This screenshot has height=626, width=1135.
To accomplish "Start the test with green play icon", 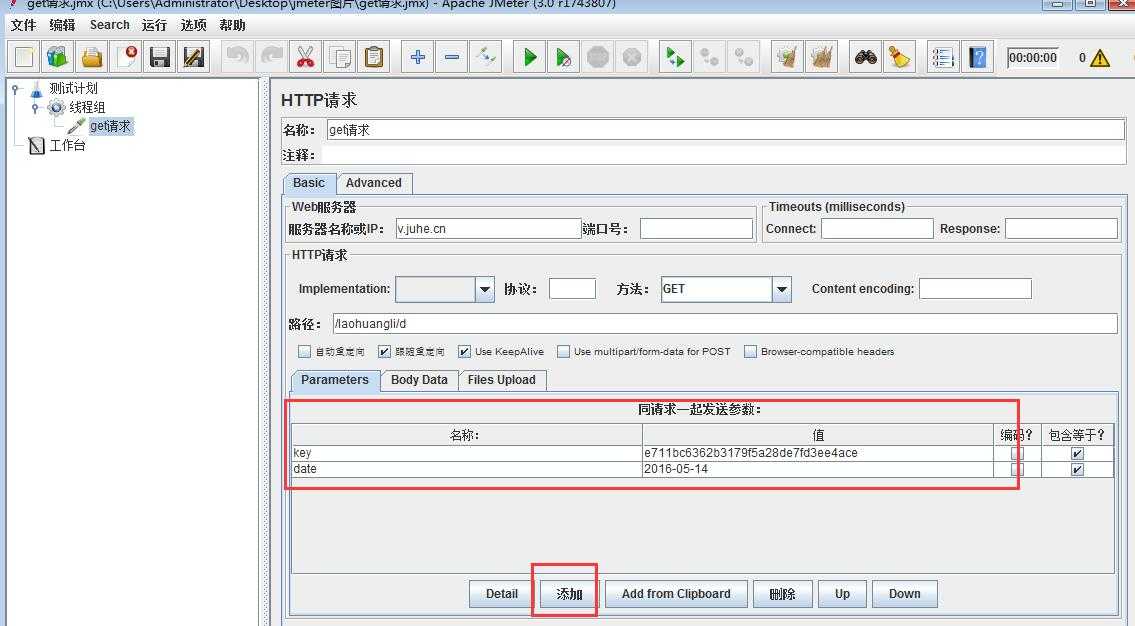I will point(530,57).
